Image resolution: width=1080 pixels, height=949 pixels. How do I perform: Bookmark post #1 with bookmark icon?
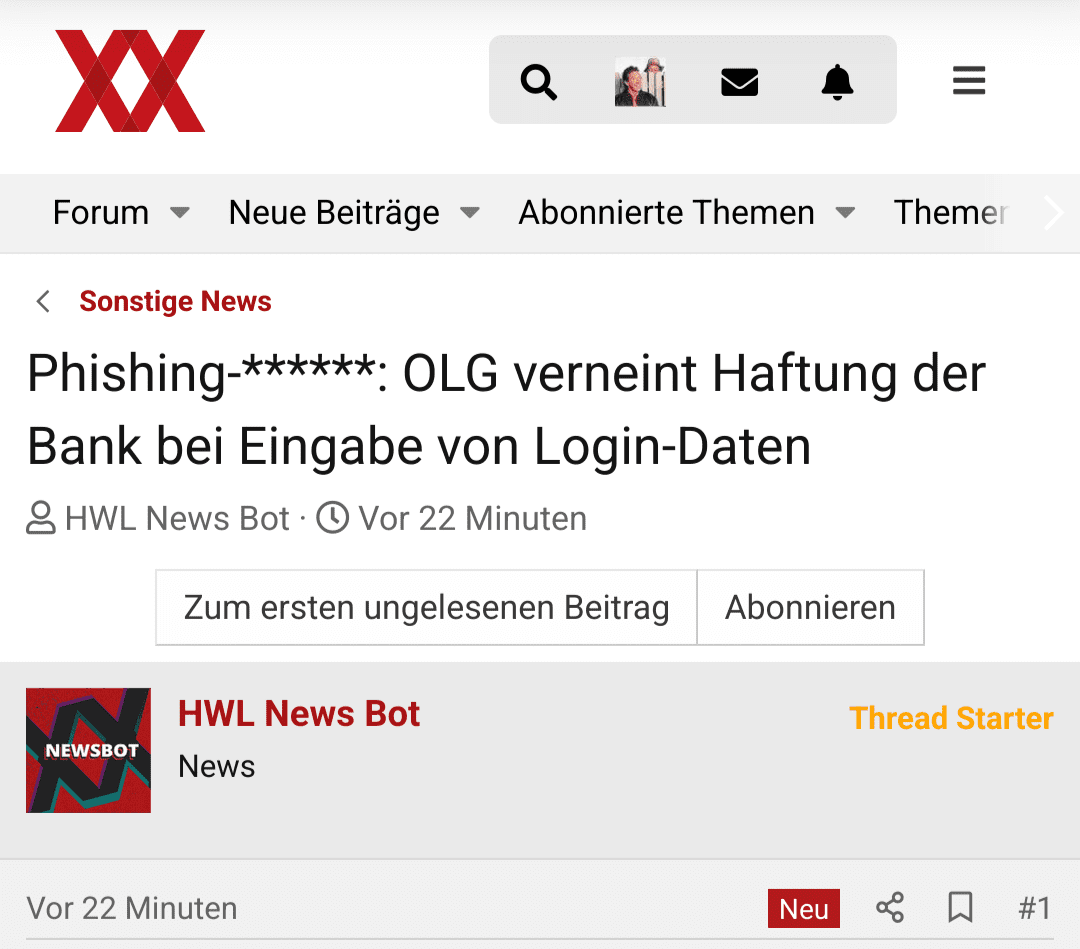(960, 908)
